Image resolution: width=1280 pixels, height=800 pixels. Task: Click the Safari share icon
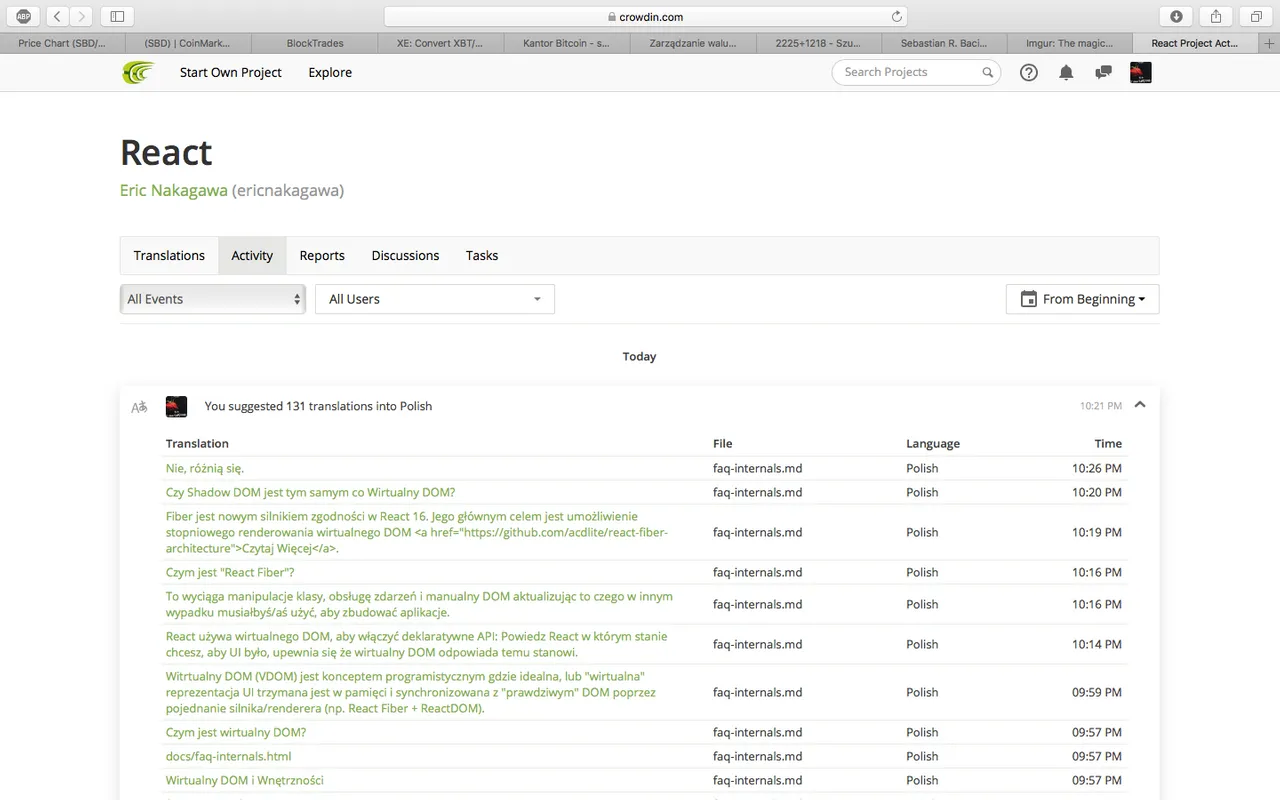1216,16
